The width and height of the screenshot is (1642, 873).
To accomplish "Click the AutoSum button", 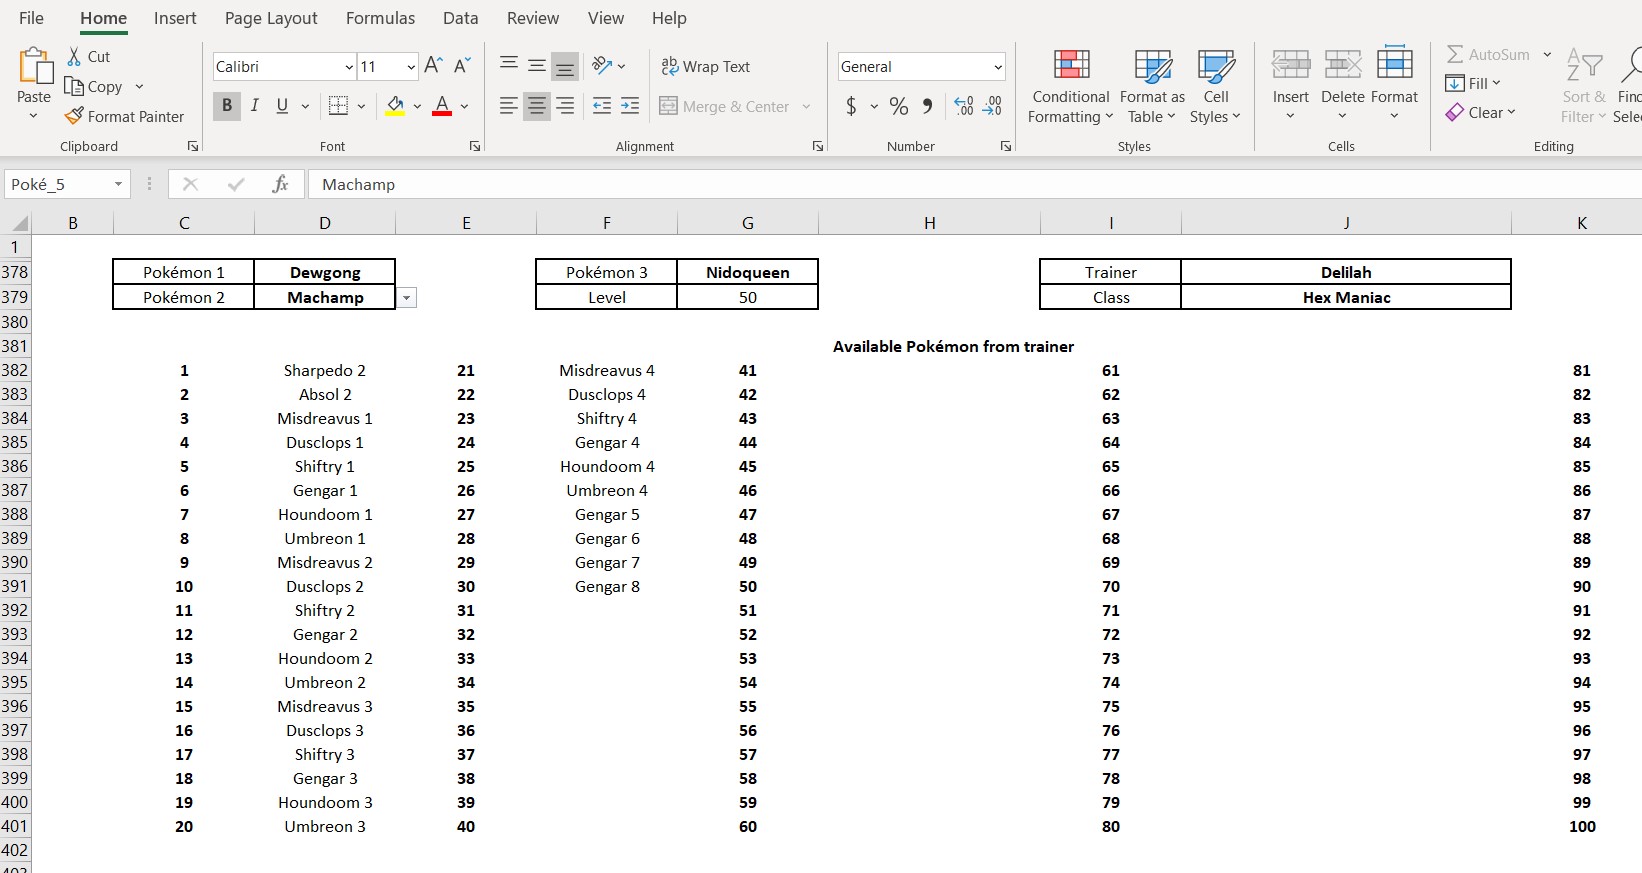I will [1488, 54].
